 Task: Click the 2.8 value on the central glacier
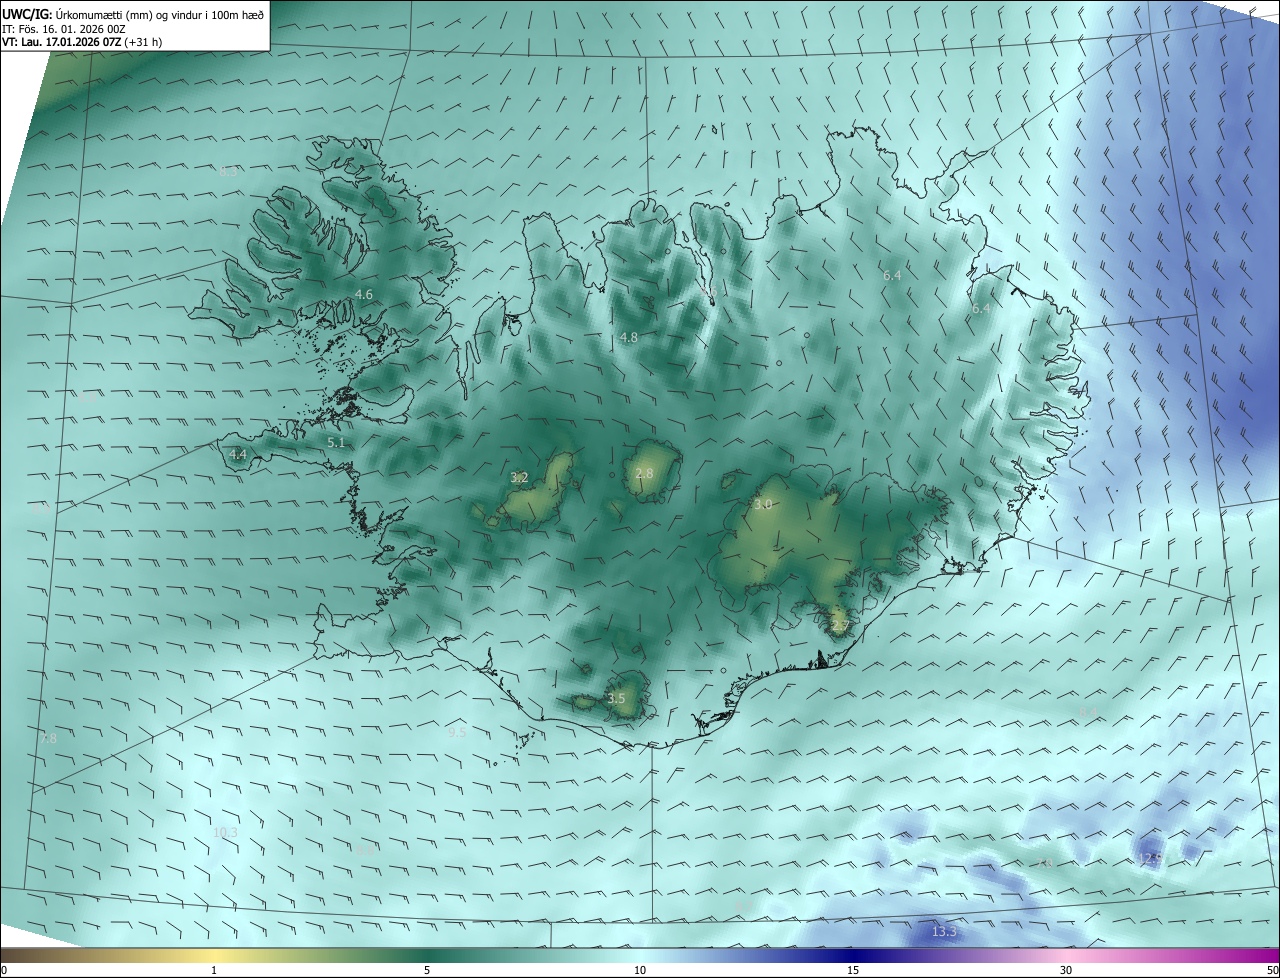(644, 473)
